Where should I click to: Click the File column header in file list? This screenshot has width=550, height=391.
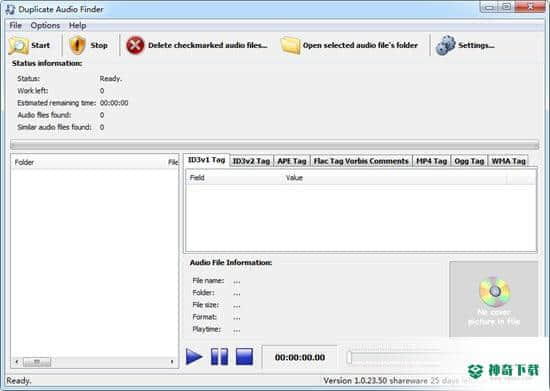click(173, 162)
